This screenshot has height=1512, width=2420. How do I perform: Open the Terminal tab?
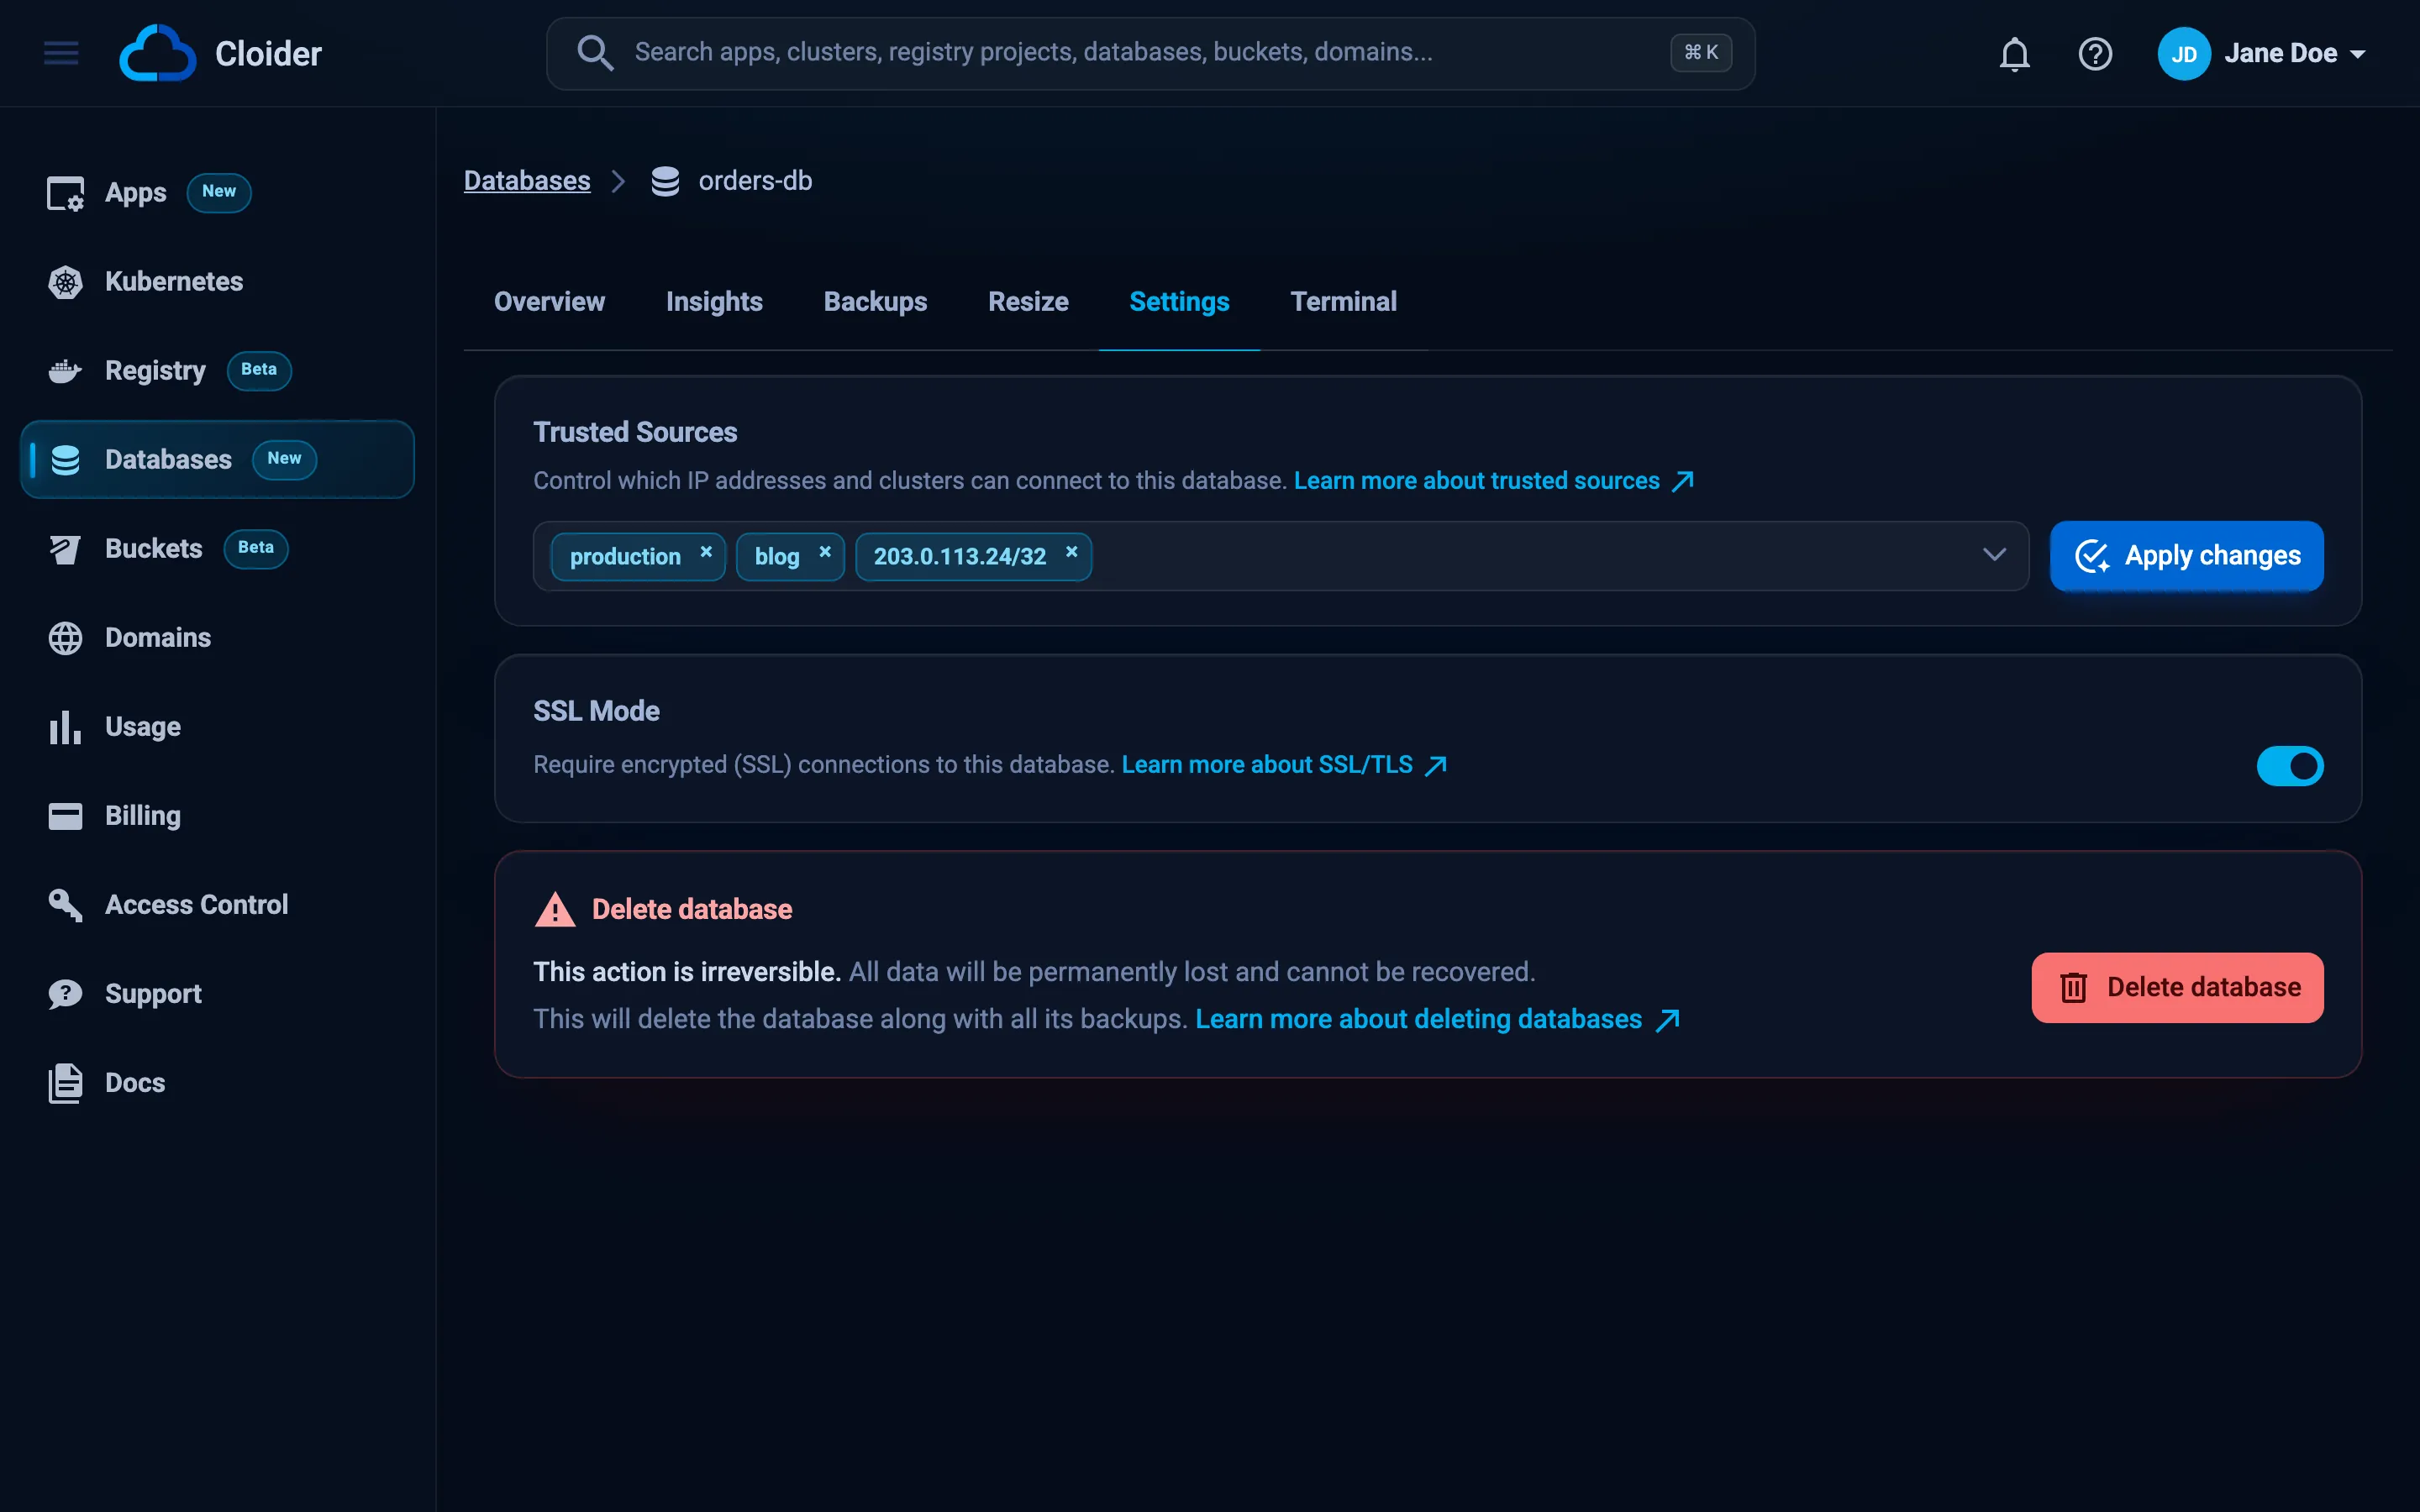pos(1343,302)
